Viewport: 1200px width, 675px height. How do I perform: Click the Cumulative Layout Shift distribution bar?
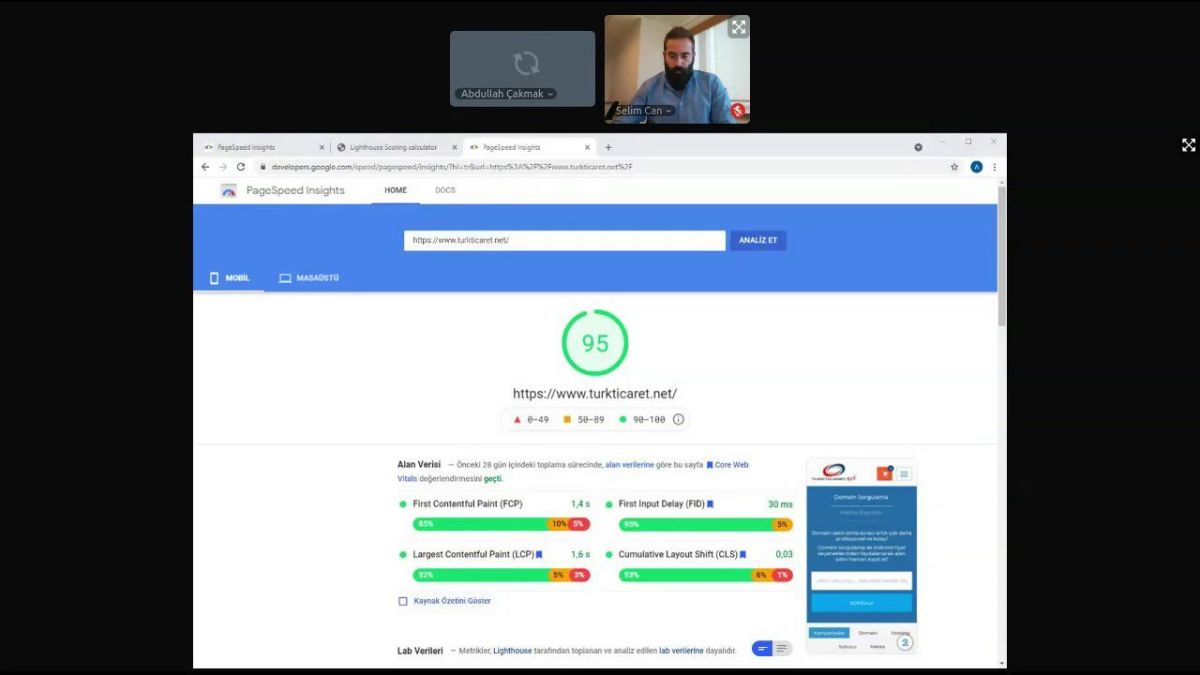(x=706, y=575)
